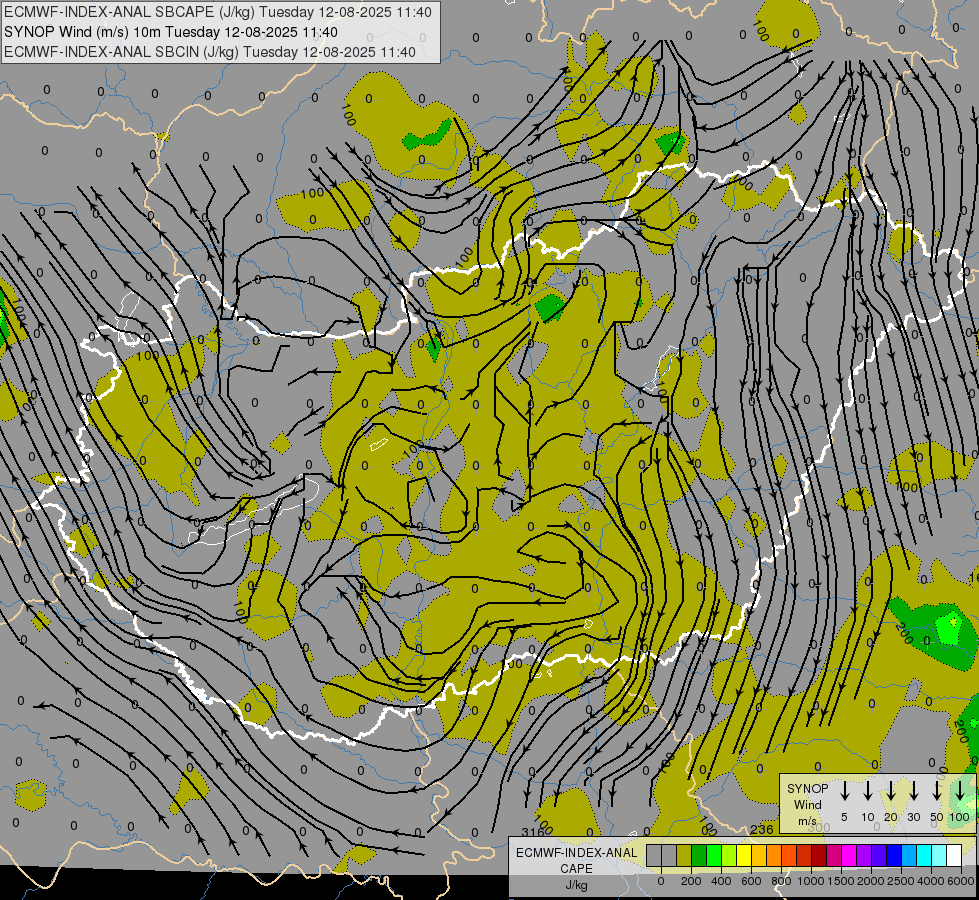Click the 20 m/s wind arrow in legend
979x900 pixels.
coord(891,791)
